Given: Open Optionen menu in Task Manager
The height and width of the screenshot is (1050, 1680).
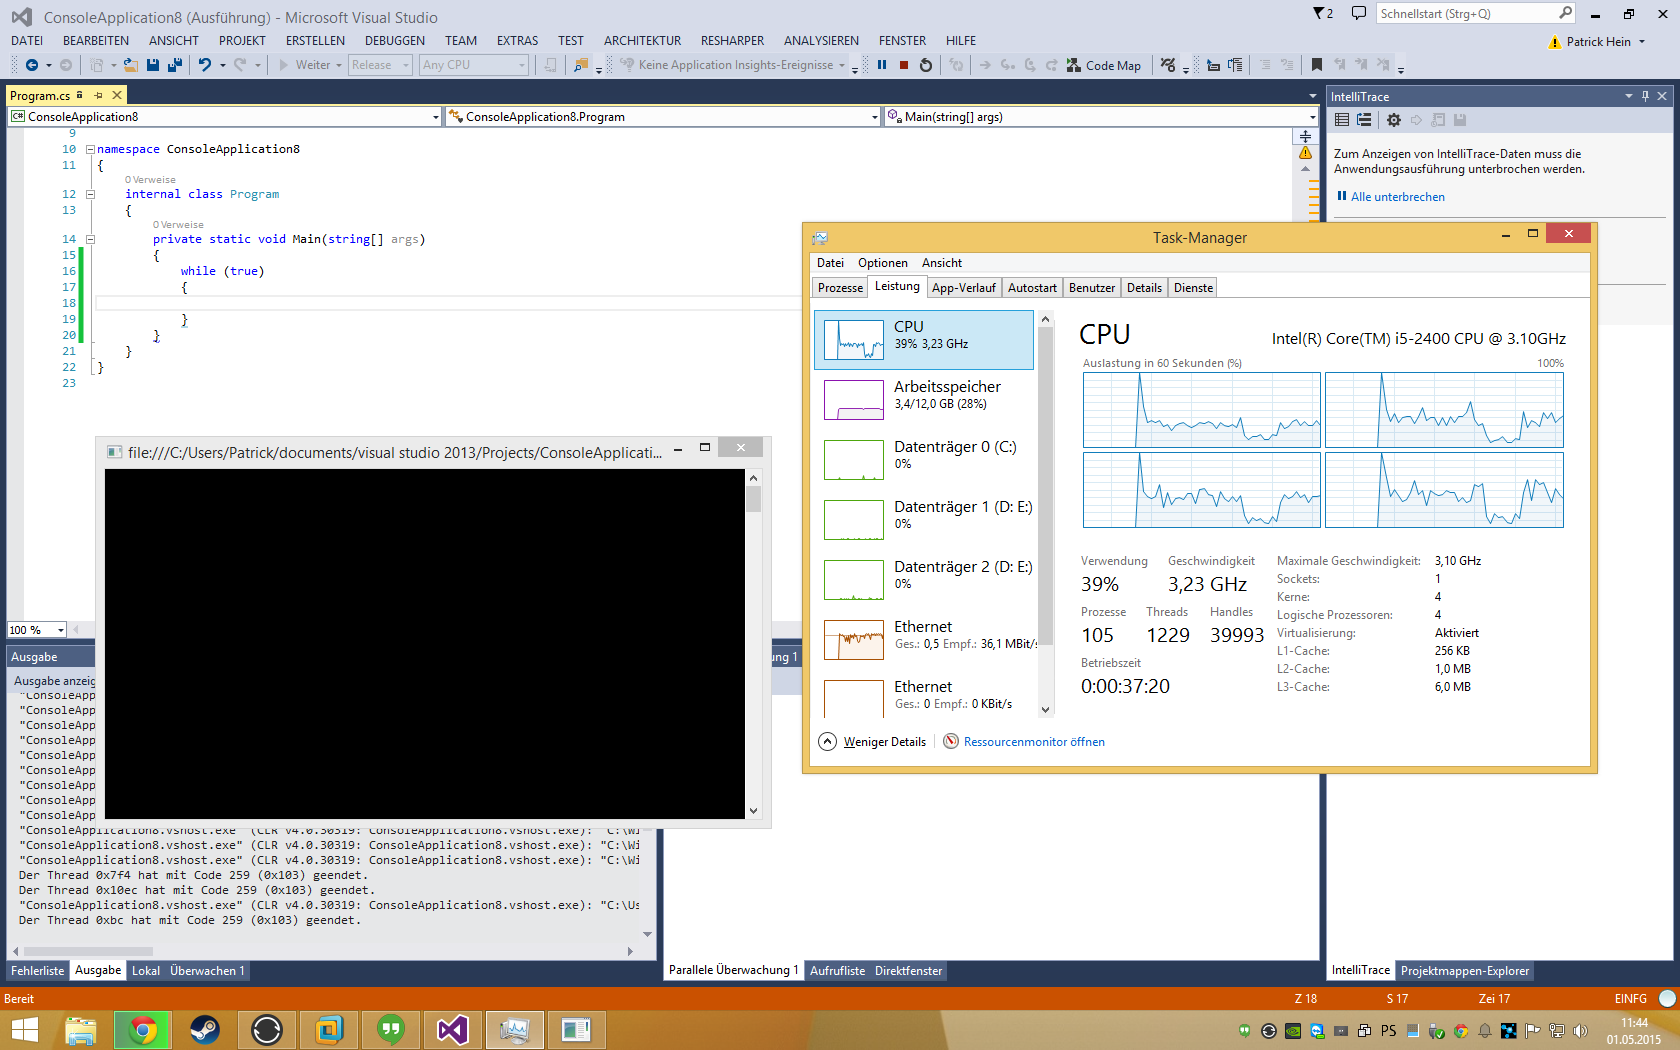Looking at the screenshot, I should 883,263.
